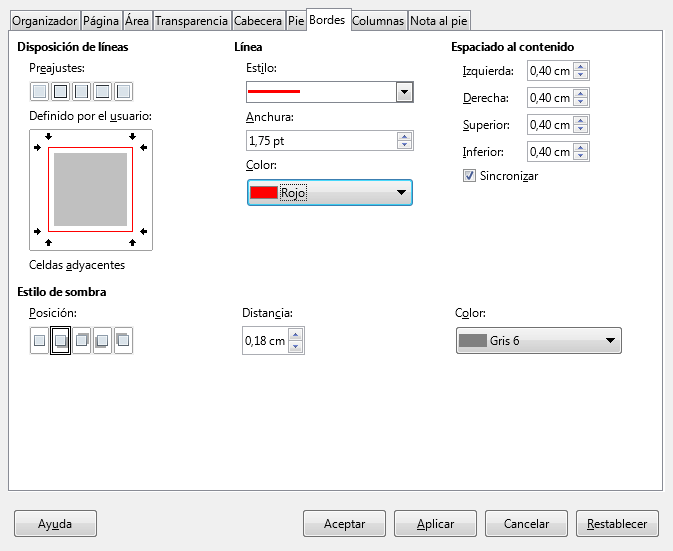The height and width of the screenshot is (551, 673).
Task: Select the no shadow position option
Action: [39, 341]
